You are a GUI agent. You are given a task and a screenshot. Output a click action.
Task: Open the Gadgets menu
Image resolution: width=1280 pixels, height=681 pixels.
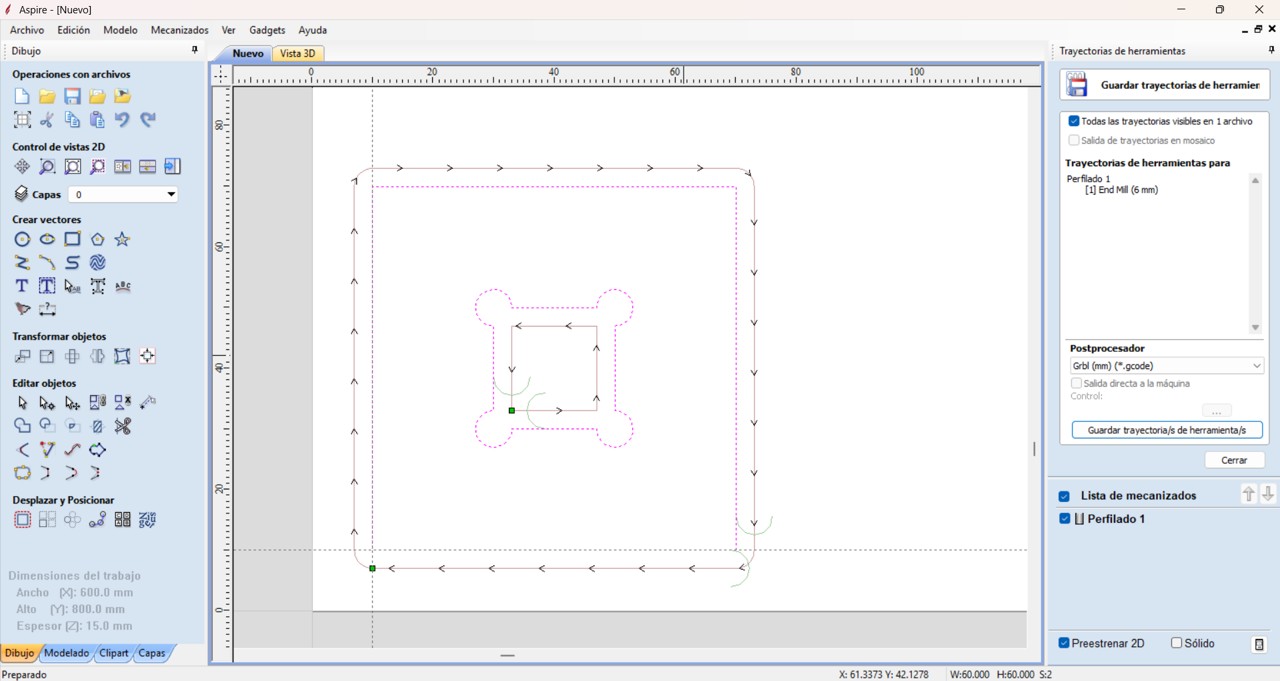(x=267, y=30)
